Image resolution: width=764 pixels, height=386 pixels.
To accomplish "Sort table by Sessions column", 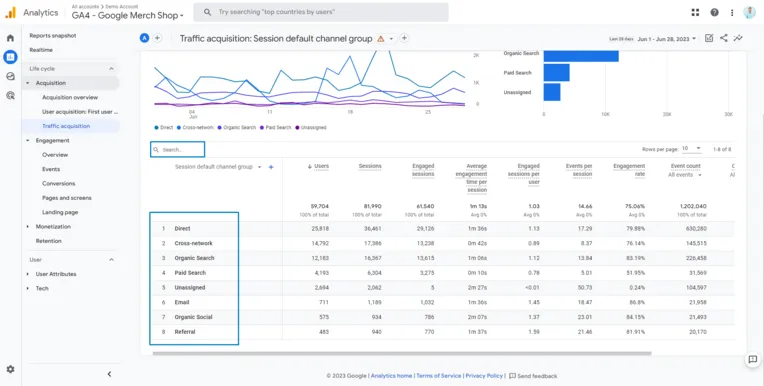I will 370,166.
